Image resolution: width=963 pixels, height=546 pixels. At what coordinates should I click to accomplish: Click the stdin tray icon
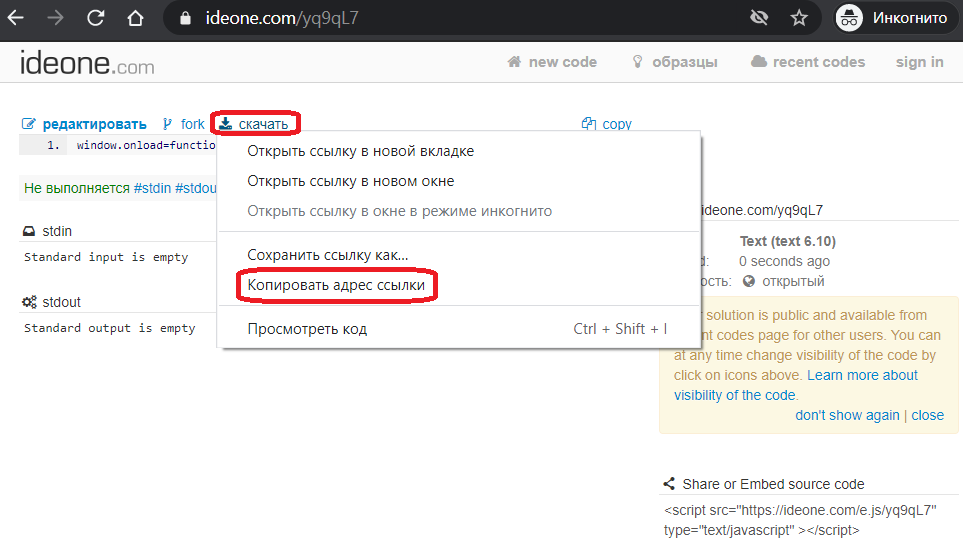pos(29,232)
